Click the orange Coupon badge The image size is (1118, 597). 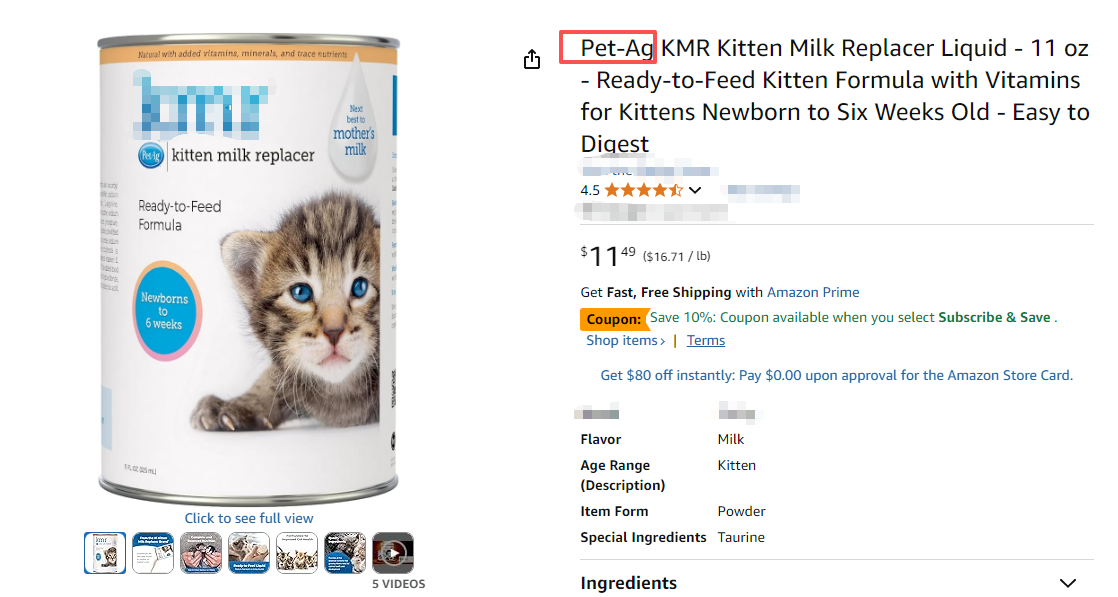[x=612, y=319]
